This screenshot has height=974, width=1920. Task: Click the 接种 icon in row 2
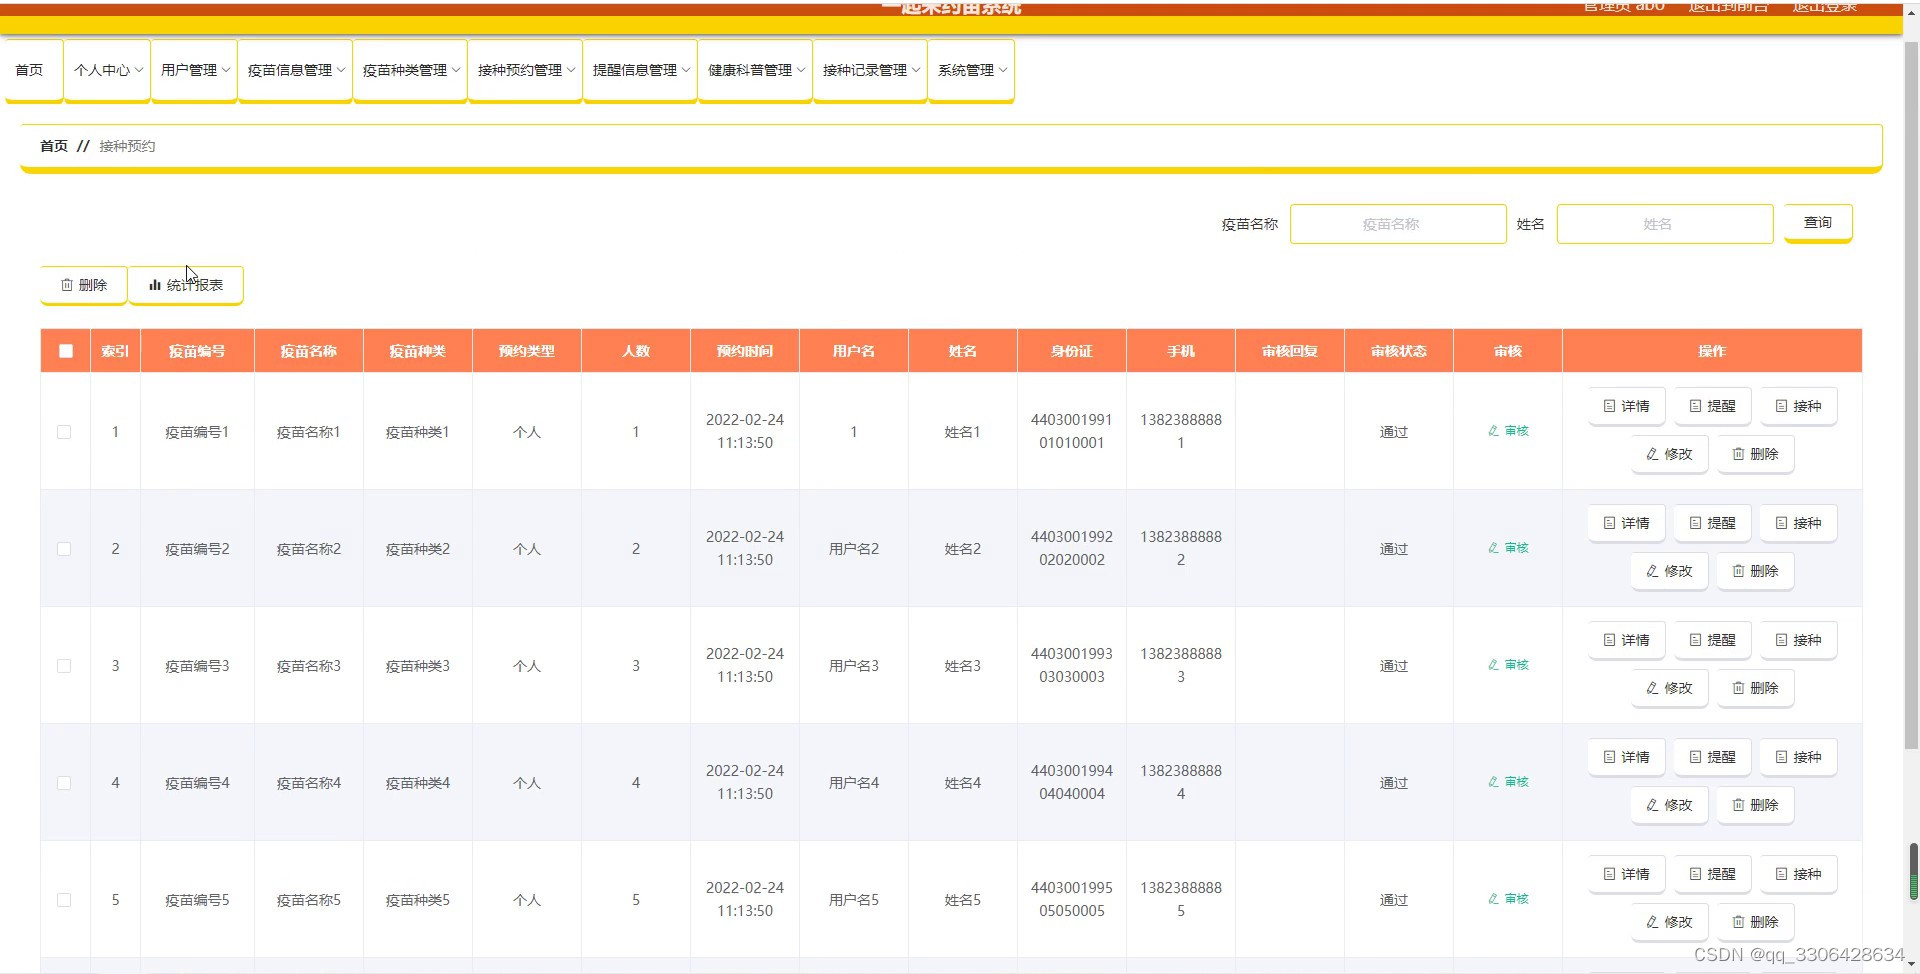pyautogui.click(x=1781, y=523)
